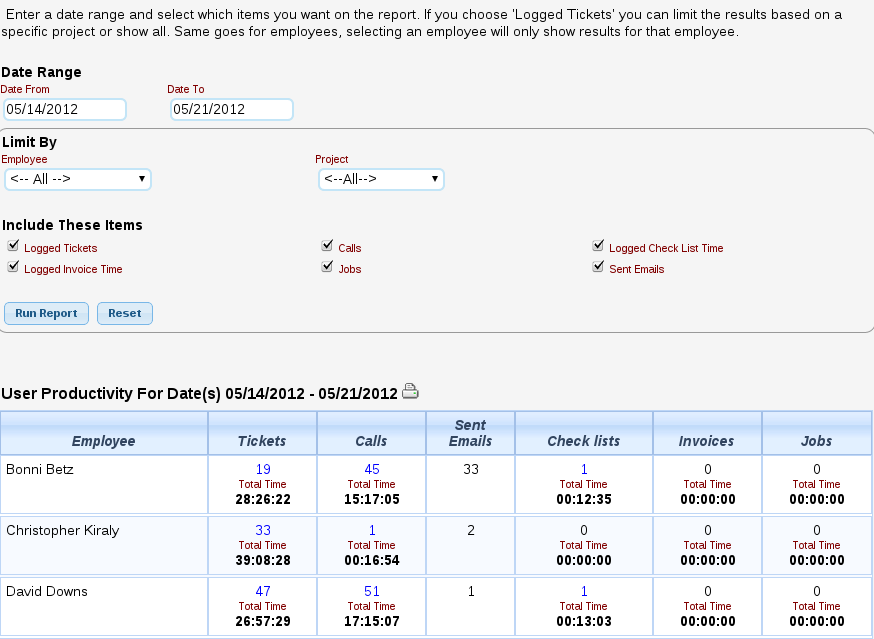Sort by the Employee column header
874x639 pixels.
coord(103,441)
